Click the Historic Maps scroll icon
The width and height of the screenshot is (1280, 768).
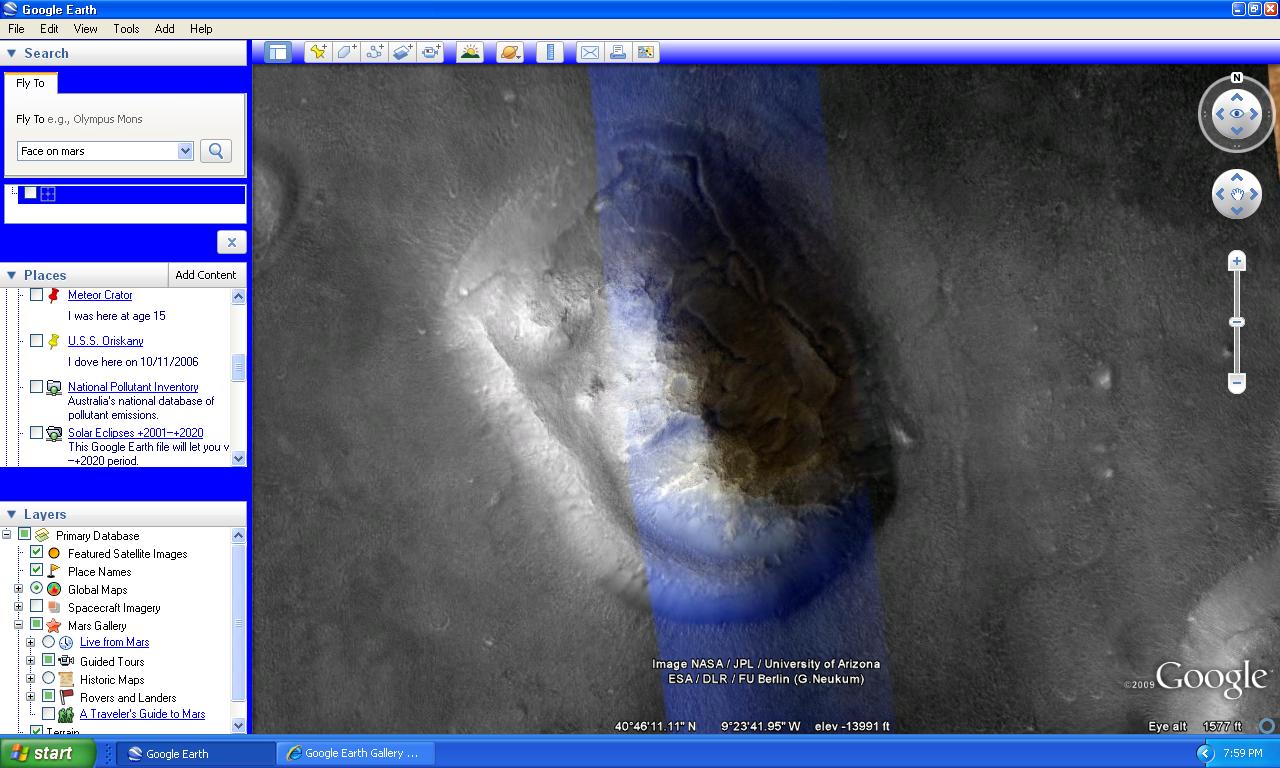coord(66,680)
